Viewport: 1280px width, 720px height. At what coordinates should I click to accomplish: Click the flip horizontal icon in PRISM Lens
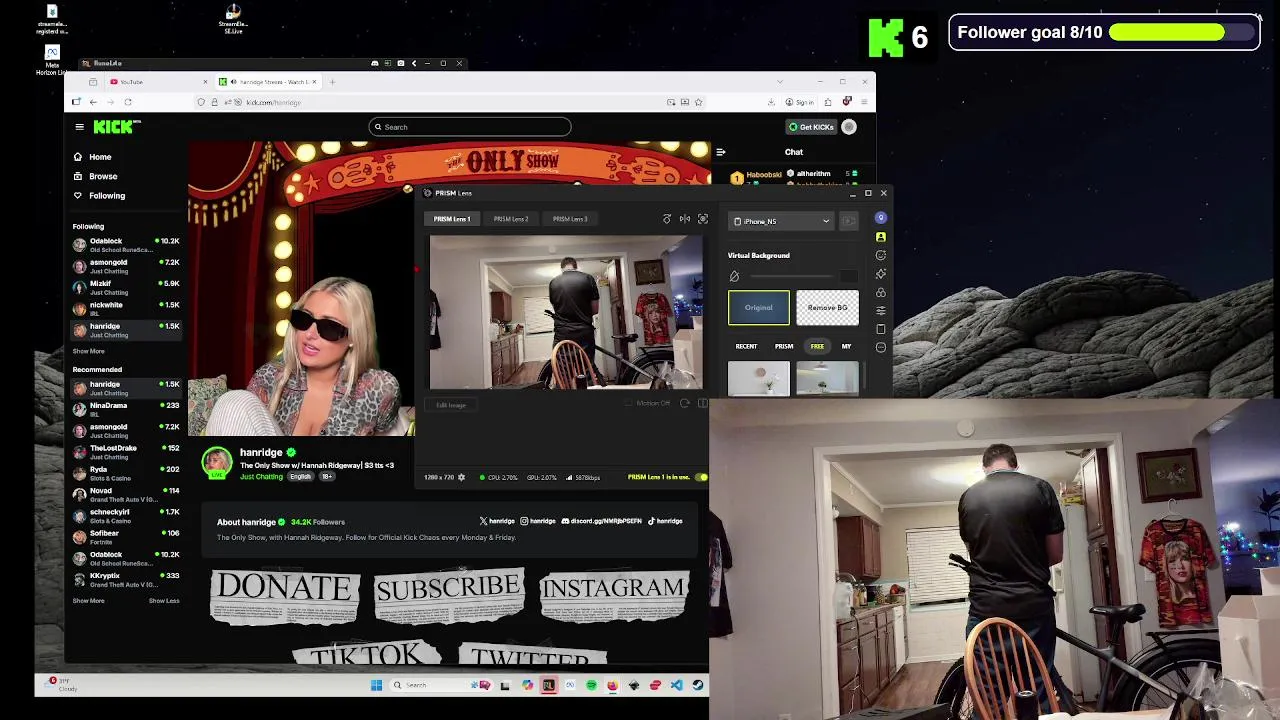click(x=685, y=219)
